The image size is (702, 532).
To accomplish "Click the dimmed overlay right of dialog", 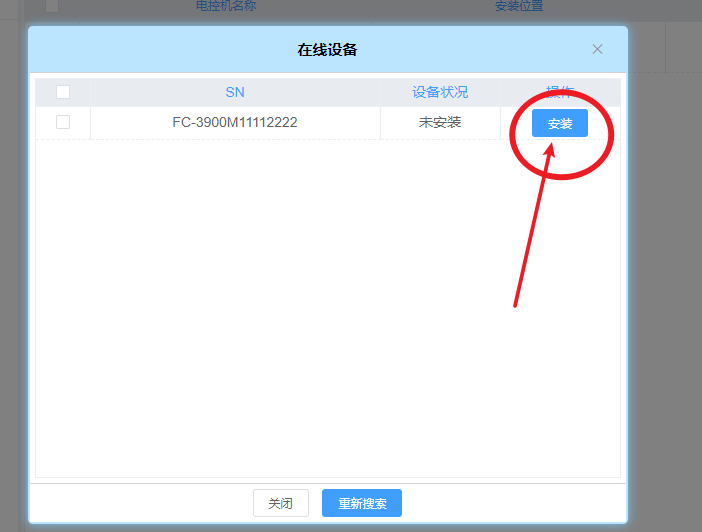I will pos(665,300).
